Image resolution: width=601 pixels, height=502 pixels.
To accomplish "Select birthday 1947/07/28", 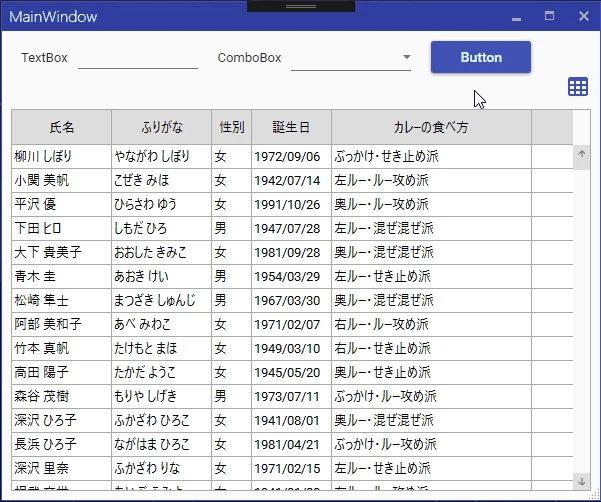I will (x=291, y=228).
